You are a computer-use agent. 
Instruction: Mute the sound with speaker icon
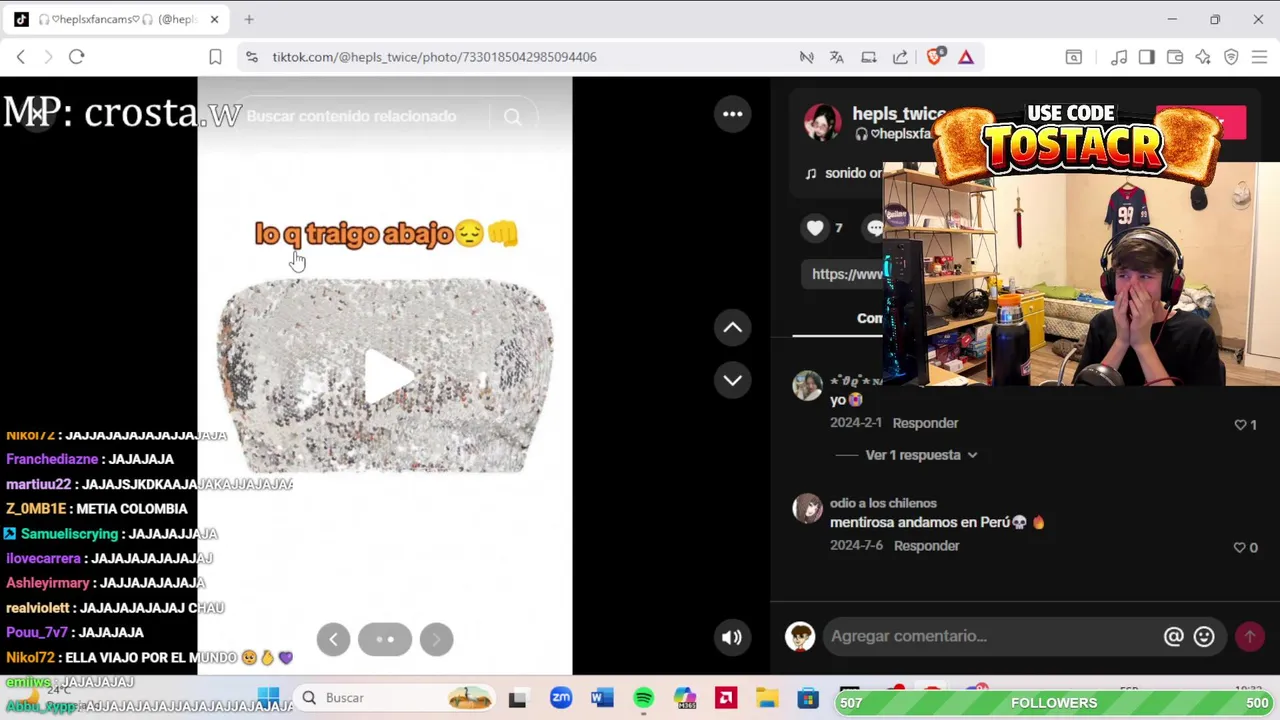point(732,637)
